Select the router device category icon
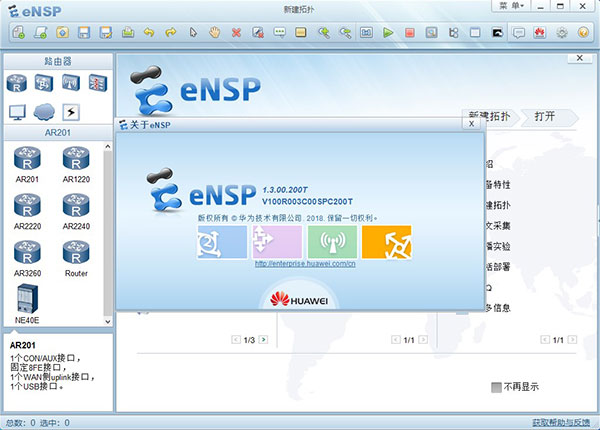Screen dimensions: 600x430 [x=16, y=83]
